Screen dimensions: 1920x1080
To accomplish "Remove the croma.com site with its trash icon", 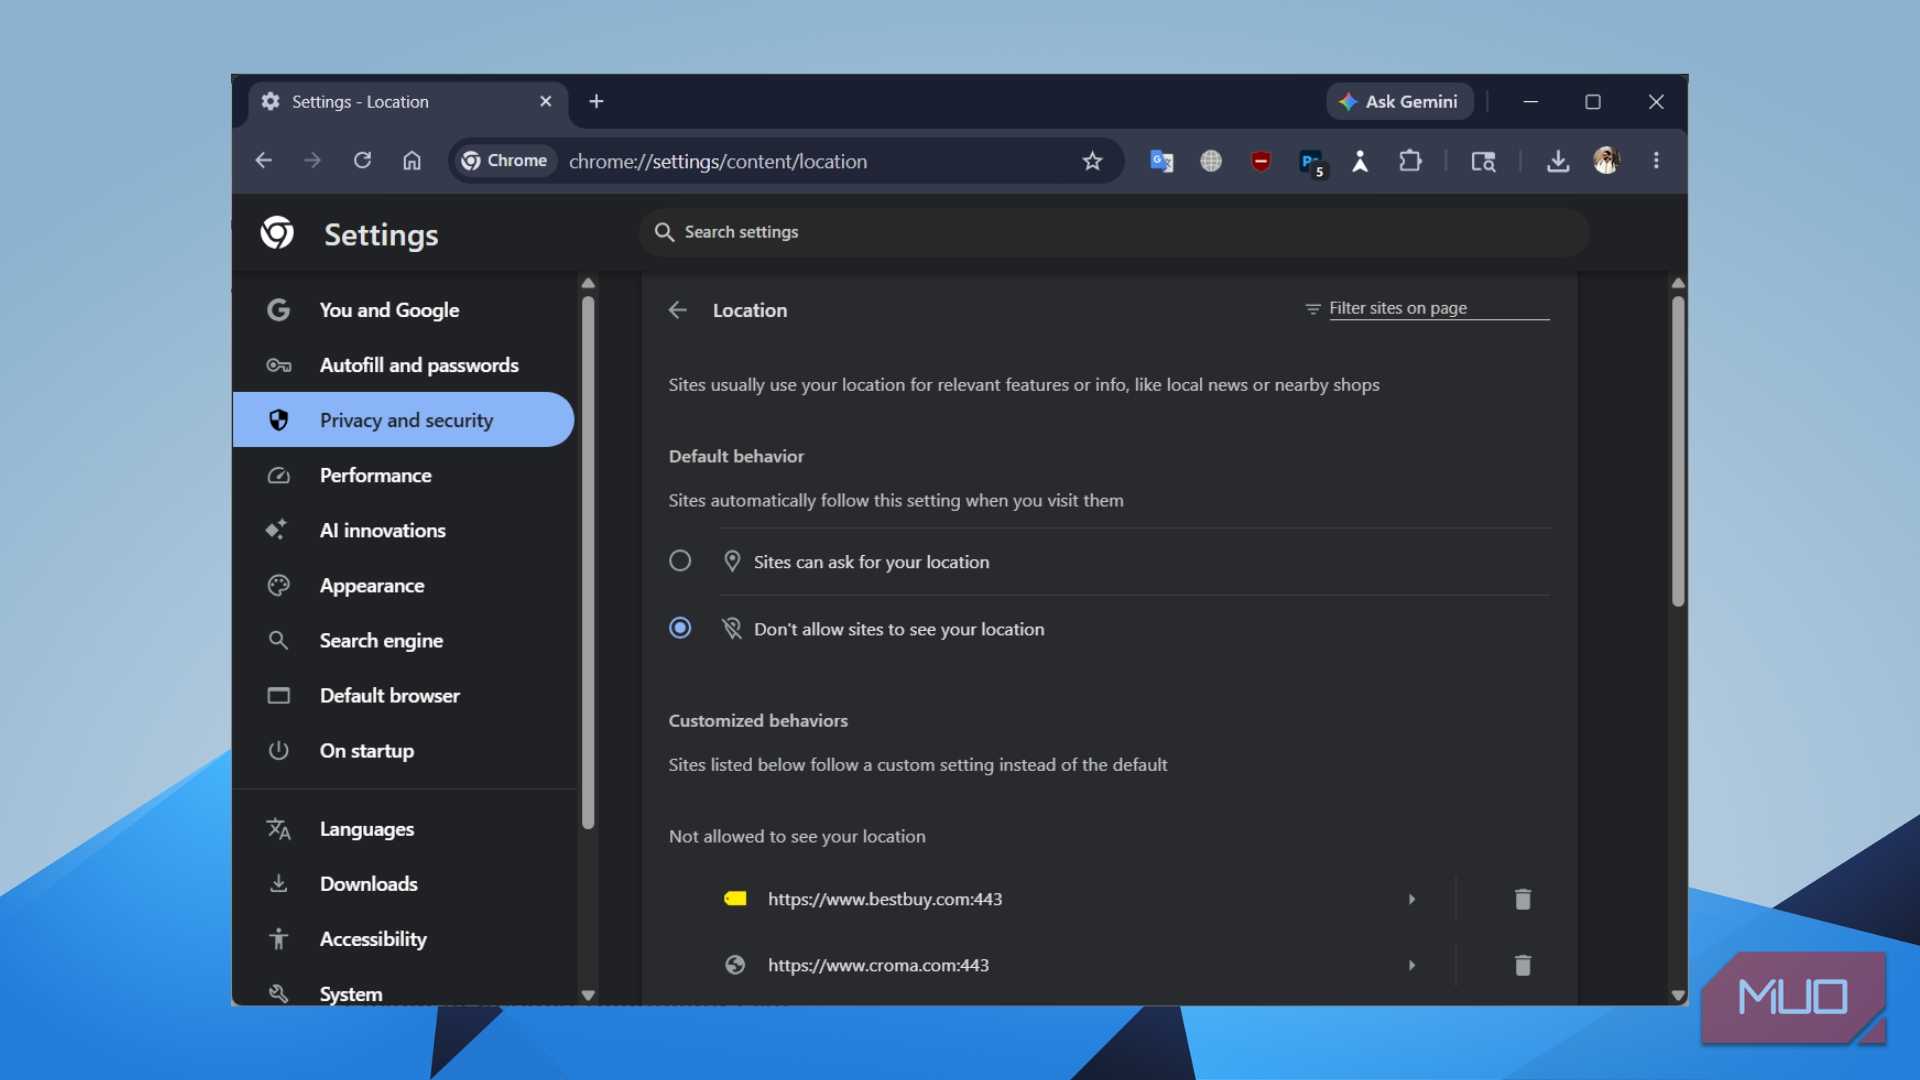I will pos(1522,965).
